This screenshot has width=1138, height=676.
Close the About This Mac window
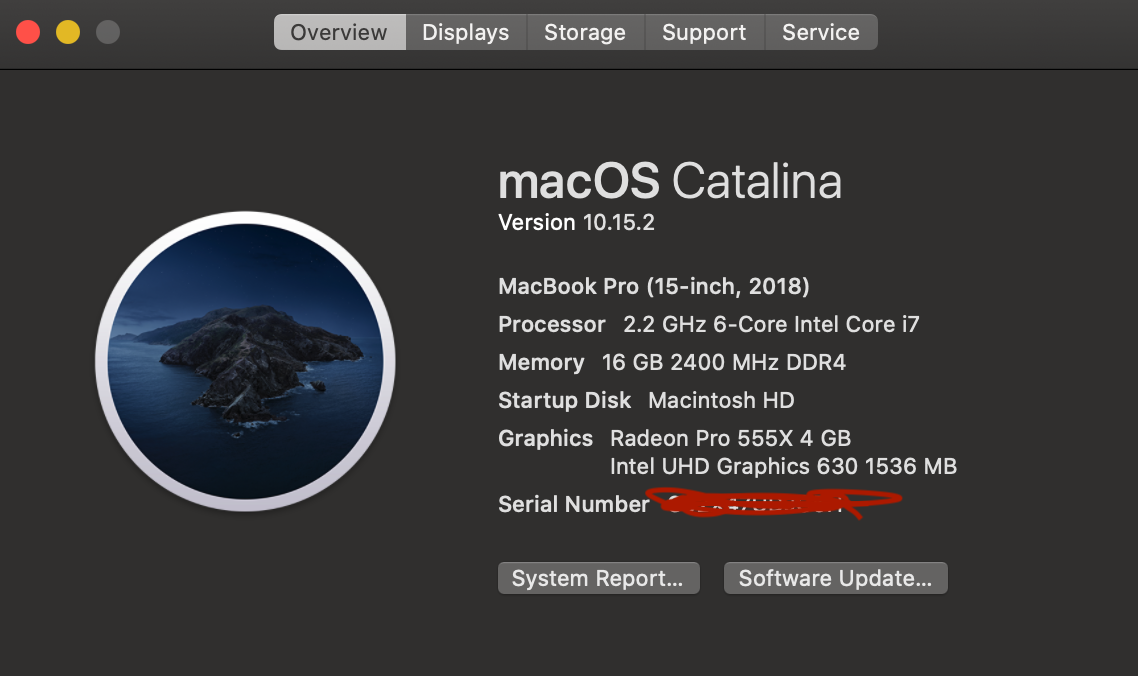tap(28, 32)
